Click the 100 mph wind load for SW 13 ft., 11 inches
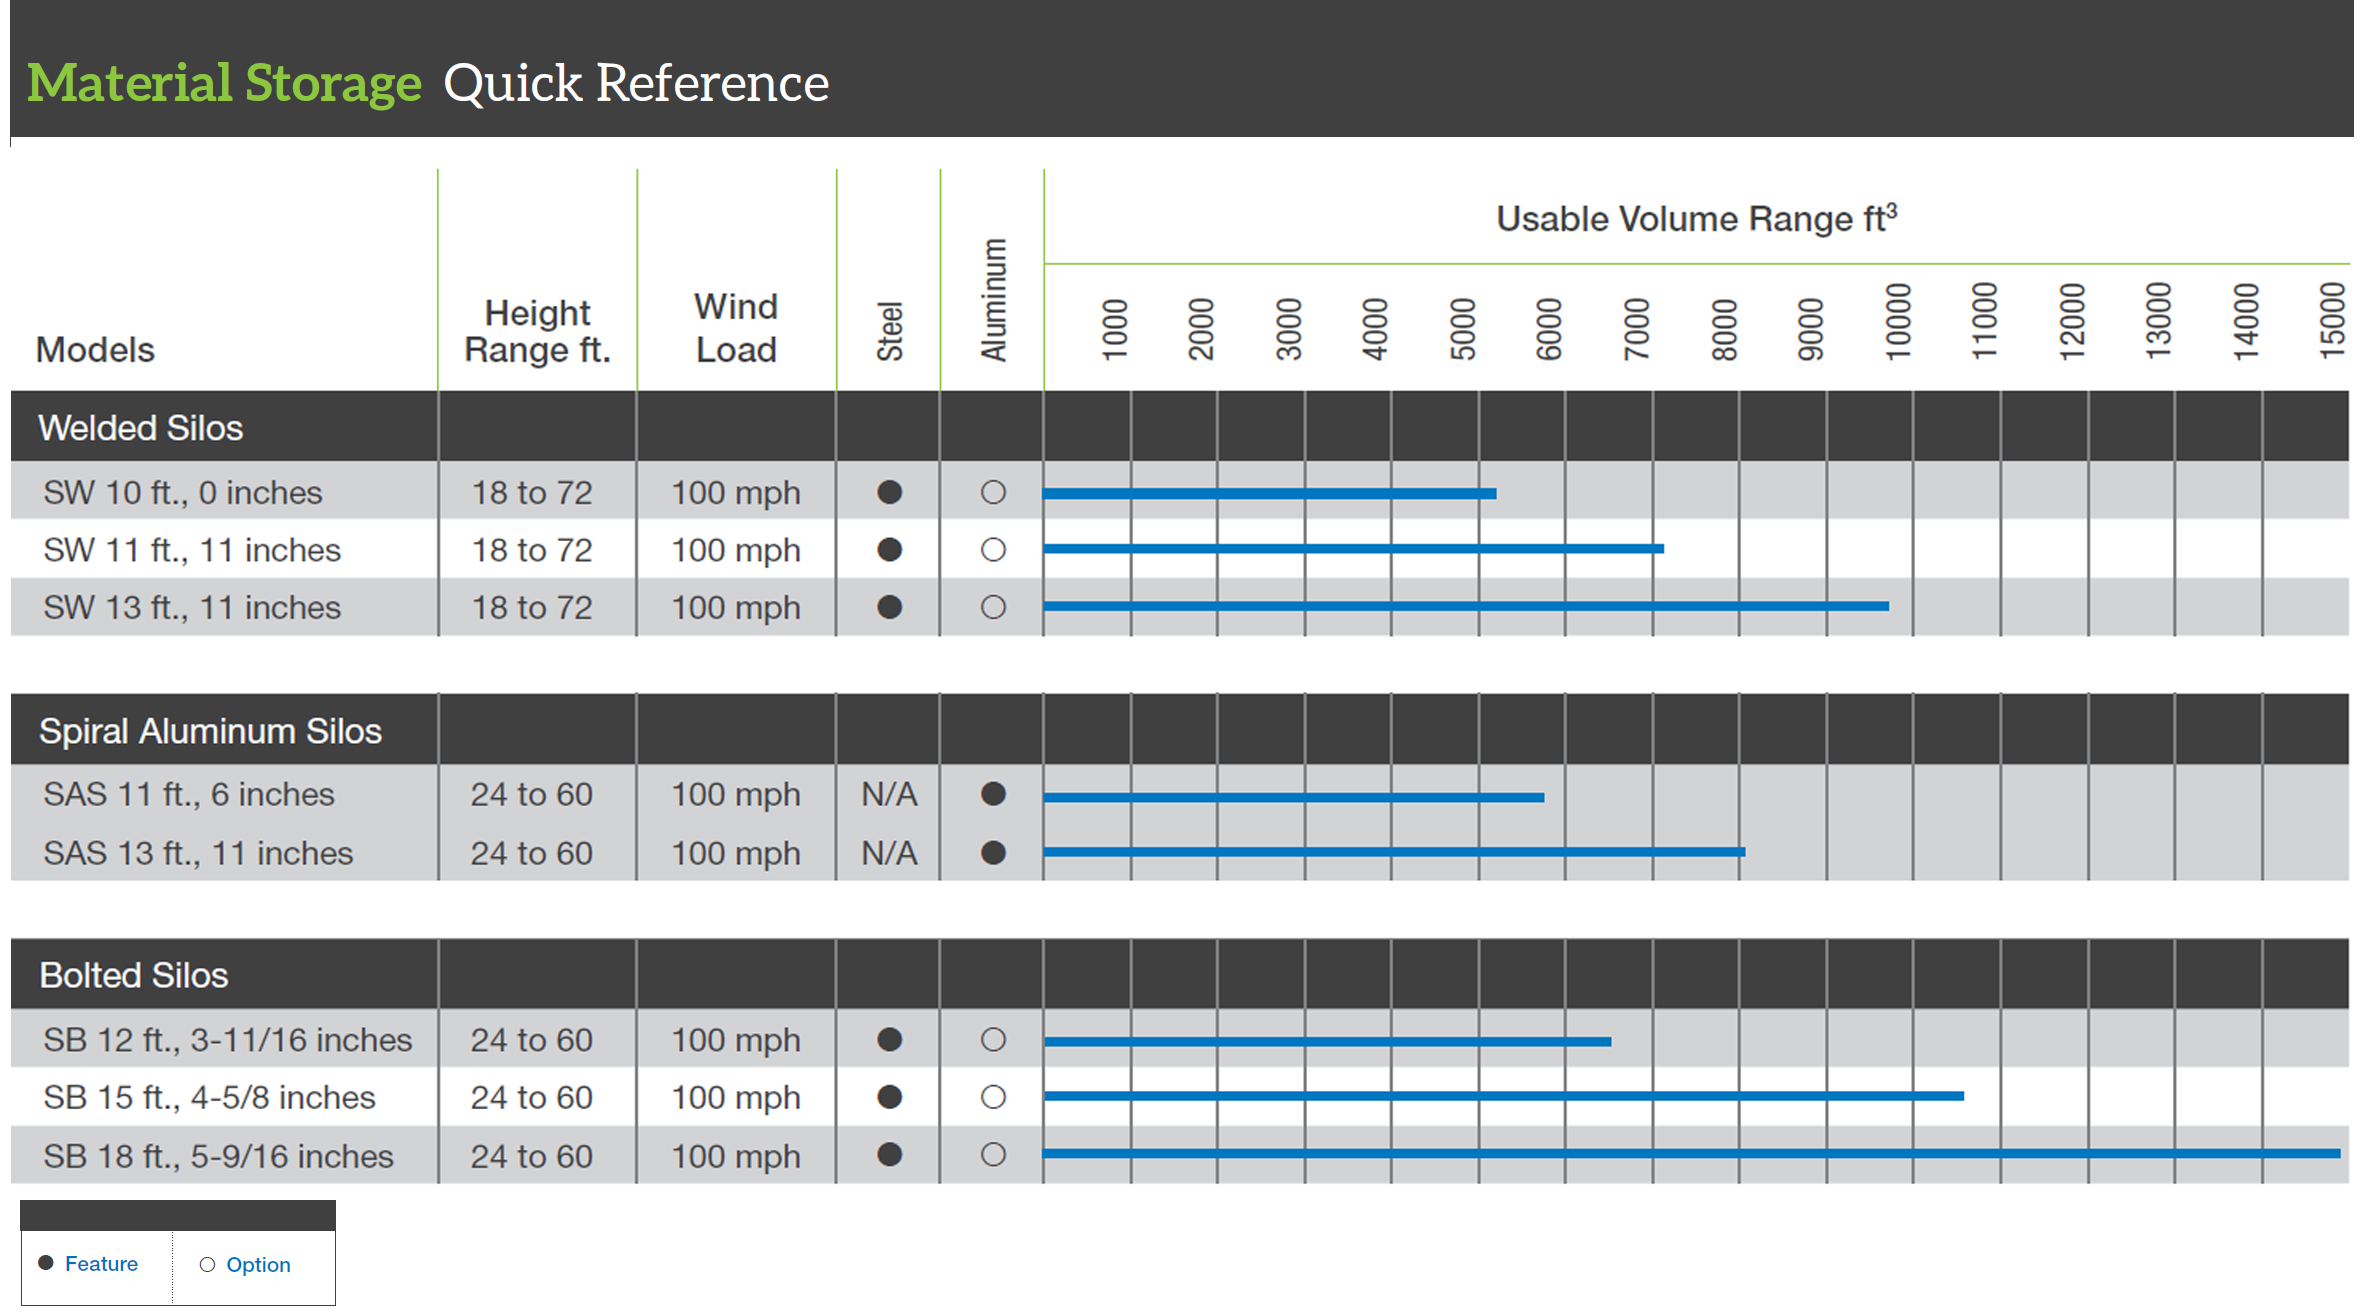2363x1313 pixels. pyautogui.click(x=736, y=608)
